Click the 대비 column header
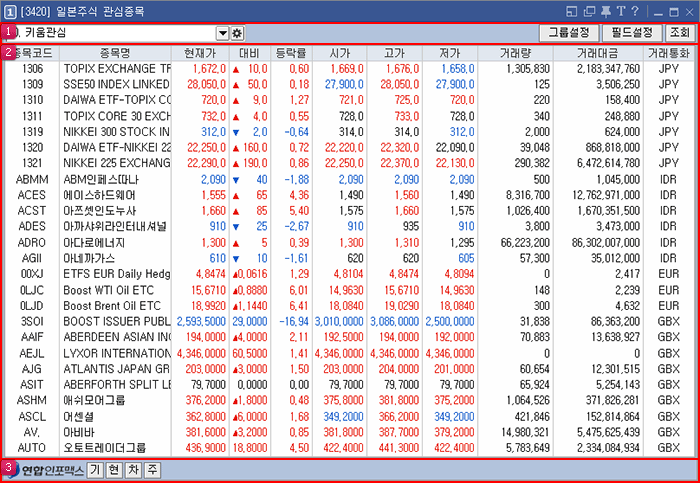 pos(250,53)
